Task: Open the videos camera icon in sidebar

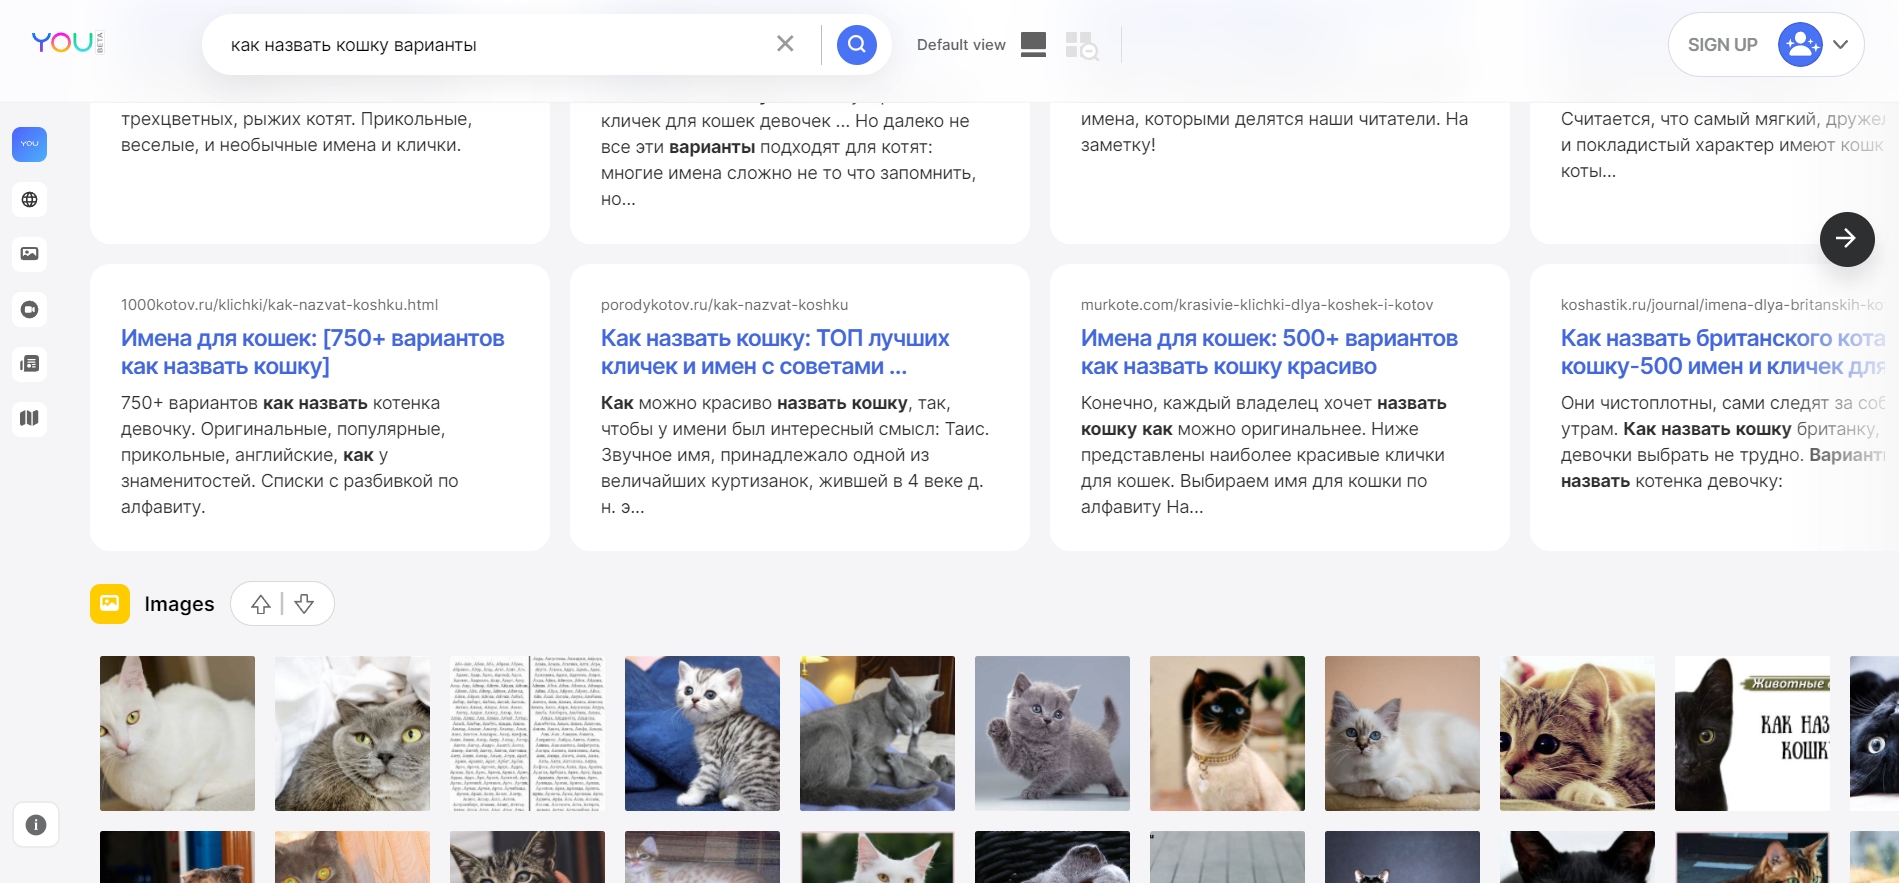Action: [x=30, y=309]
